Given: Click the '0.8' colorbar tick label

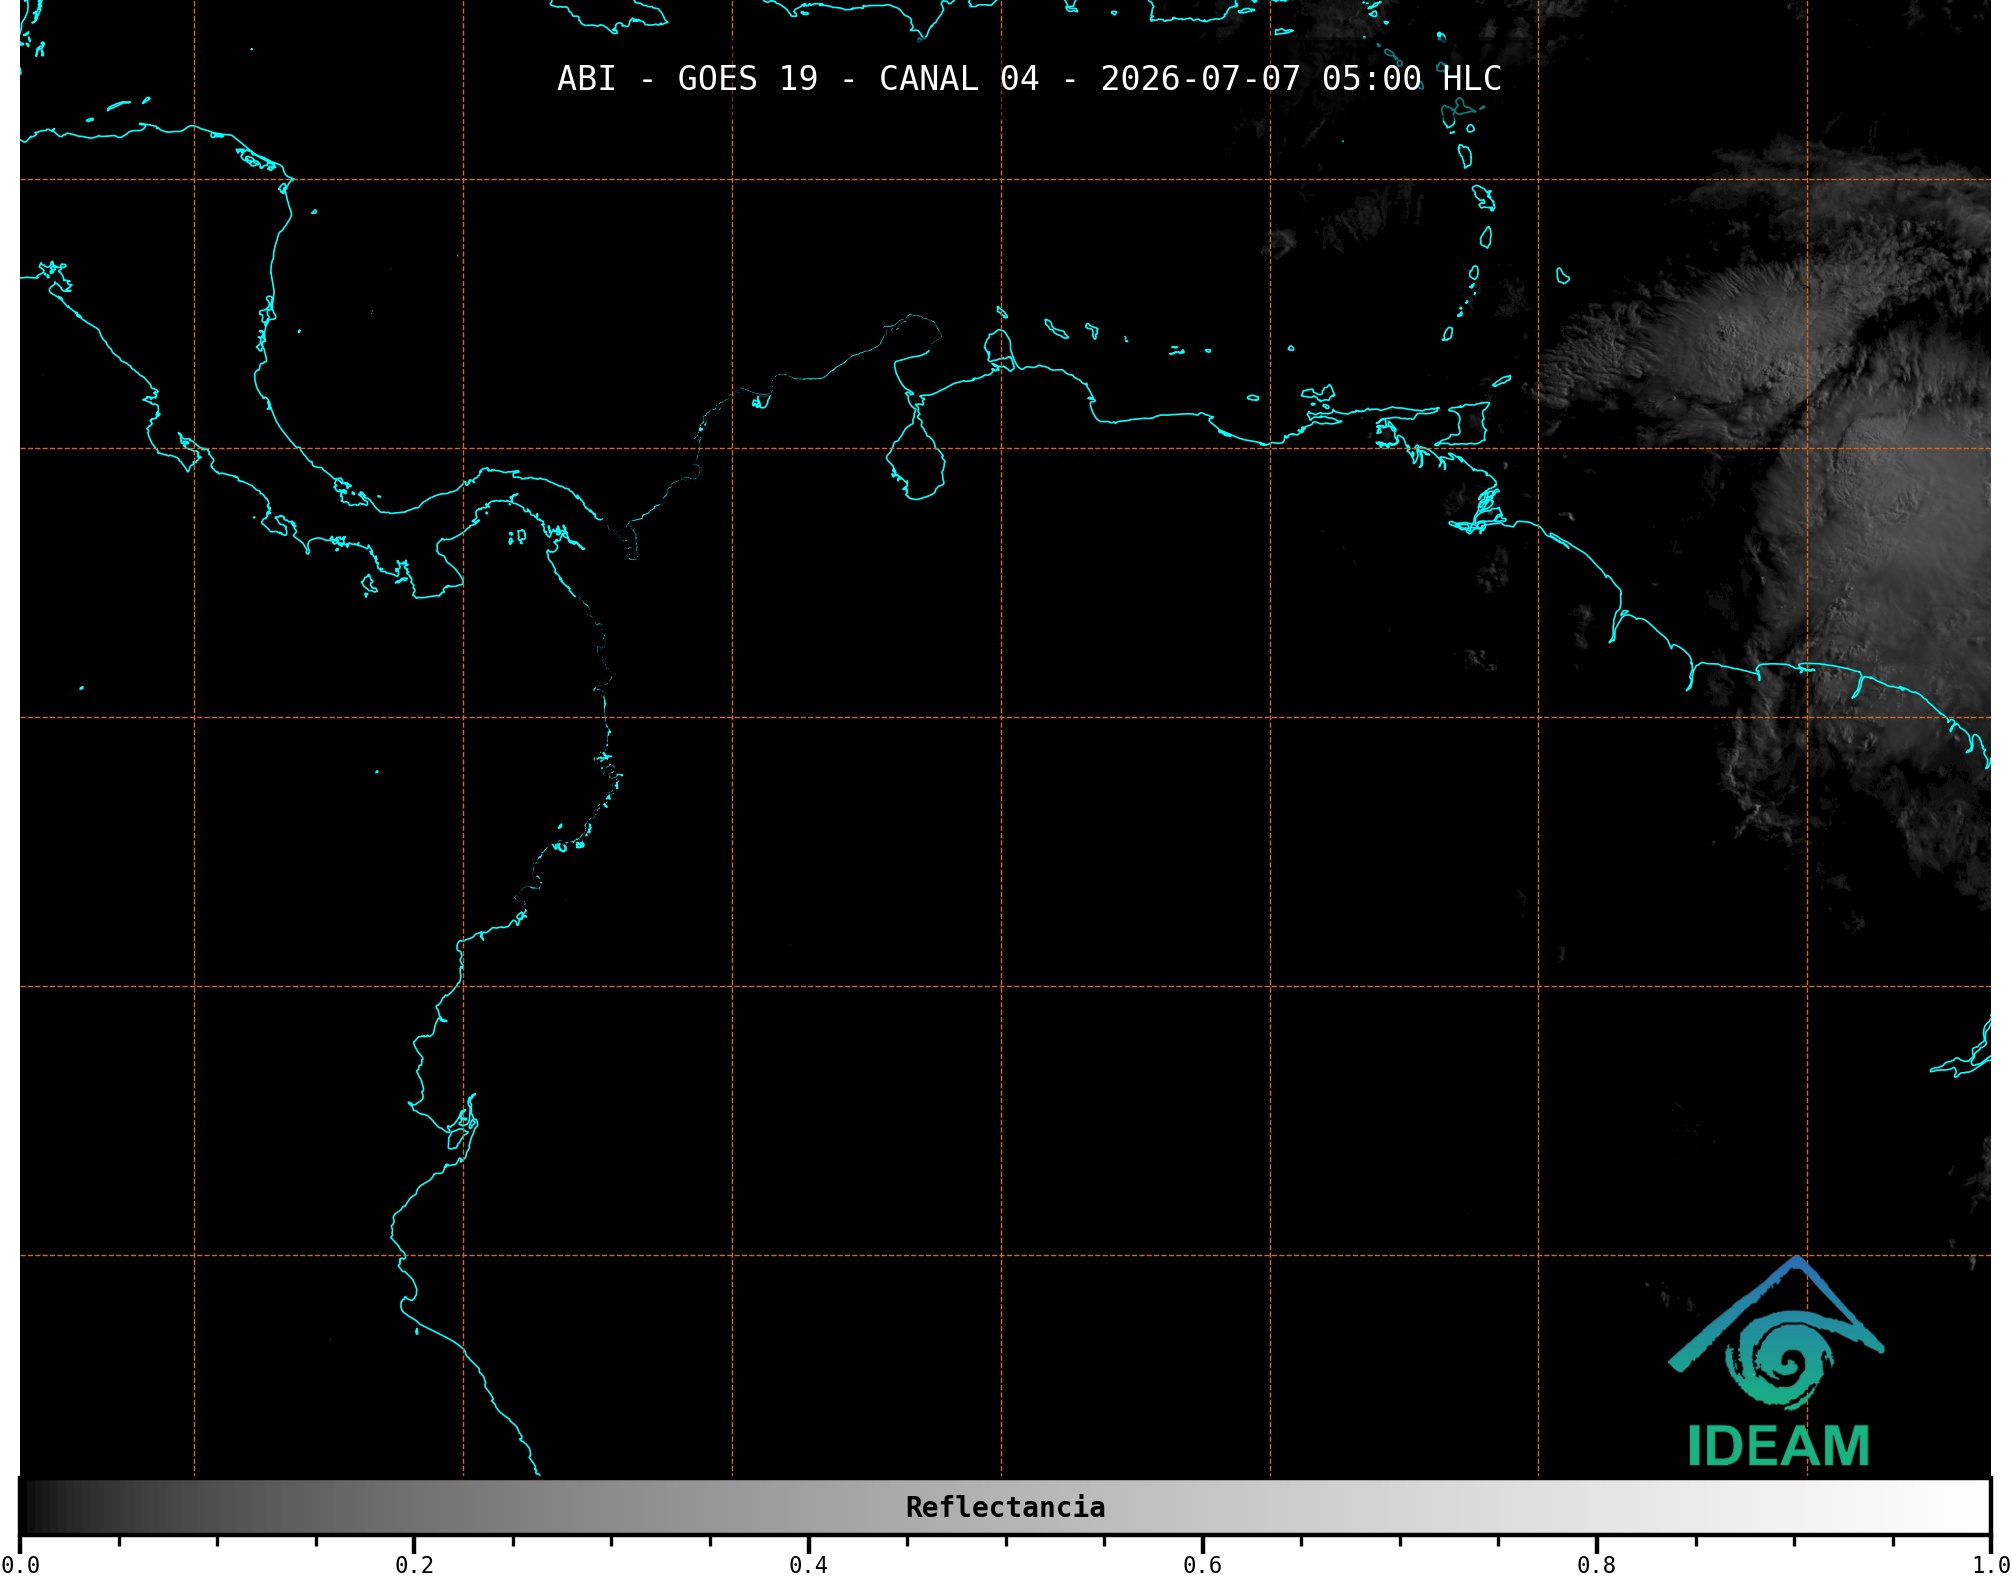Looking at the screenshot, I should point(1596,1565).
